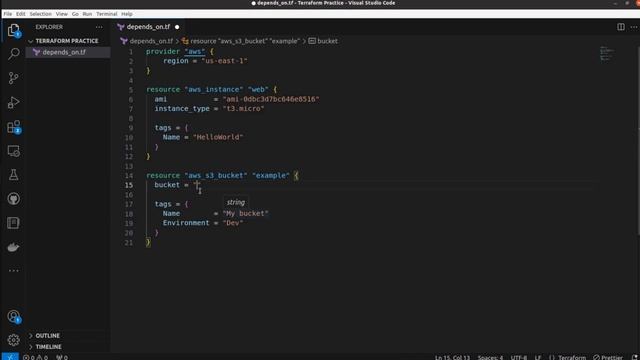The image size is (640, 360).
Task: Open remote window indicator in status bar
Action: pos(10,357)
